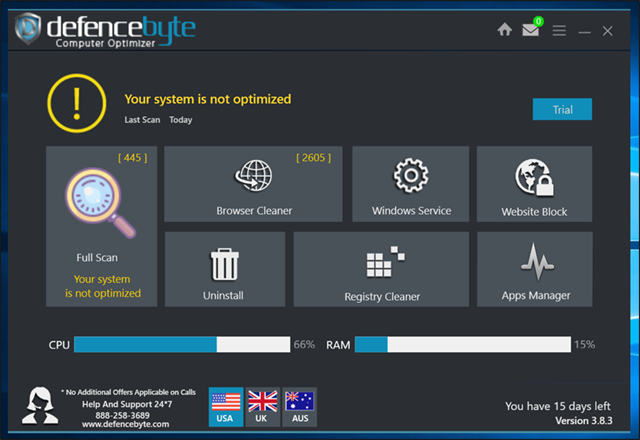Select the USA flag support option
The width and height of the screenshot is (640, 440).
(226, 407)
